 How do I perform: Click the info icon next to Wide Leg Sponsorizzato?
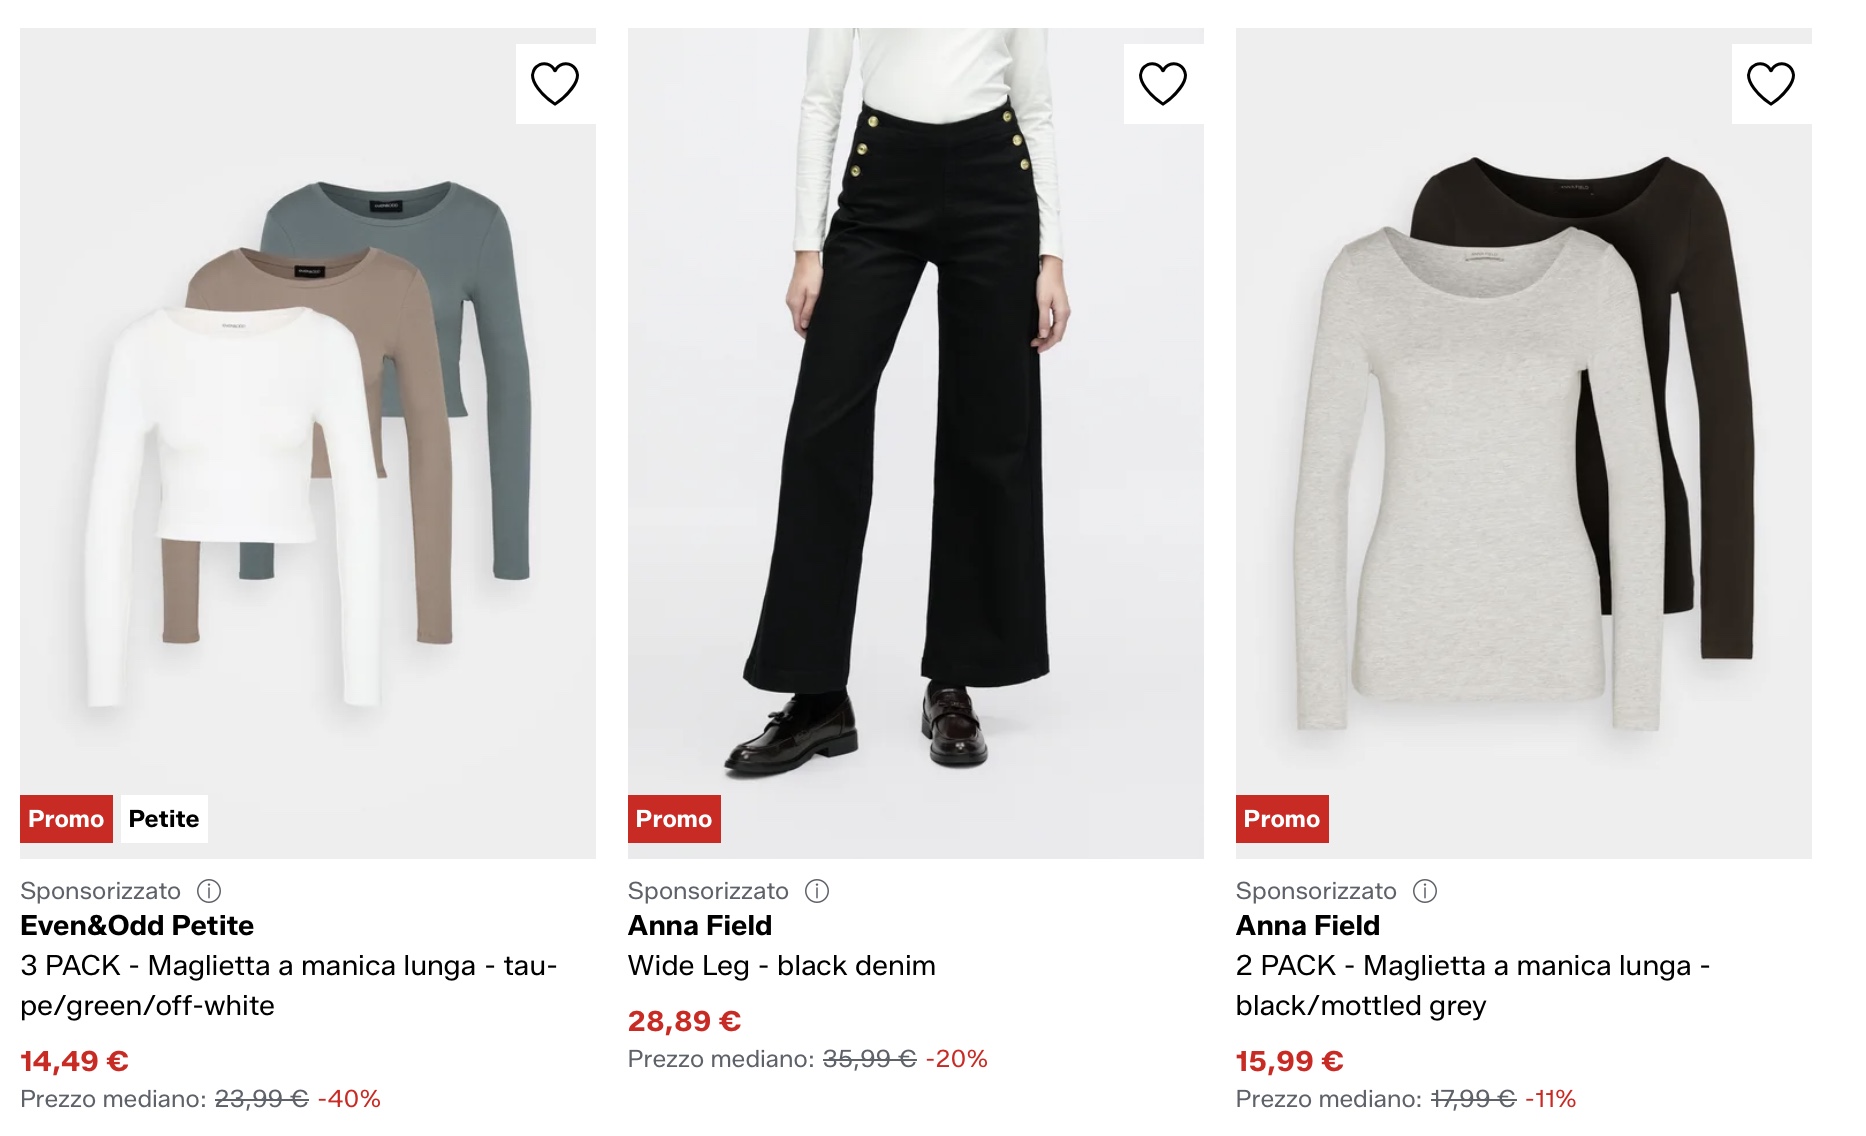pos(820,891)
